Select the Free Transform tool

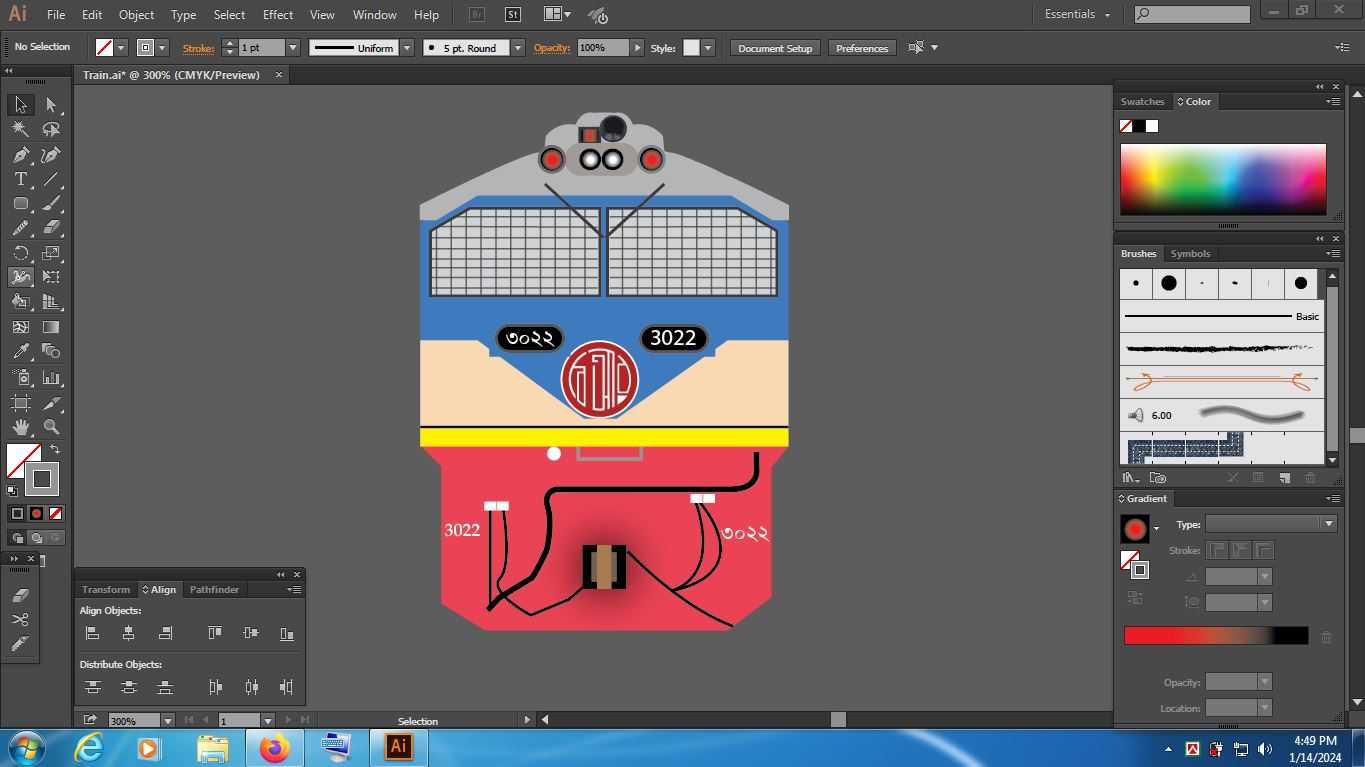[x=51, y=277]
